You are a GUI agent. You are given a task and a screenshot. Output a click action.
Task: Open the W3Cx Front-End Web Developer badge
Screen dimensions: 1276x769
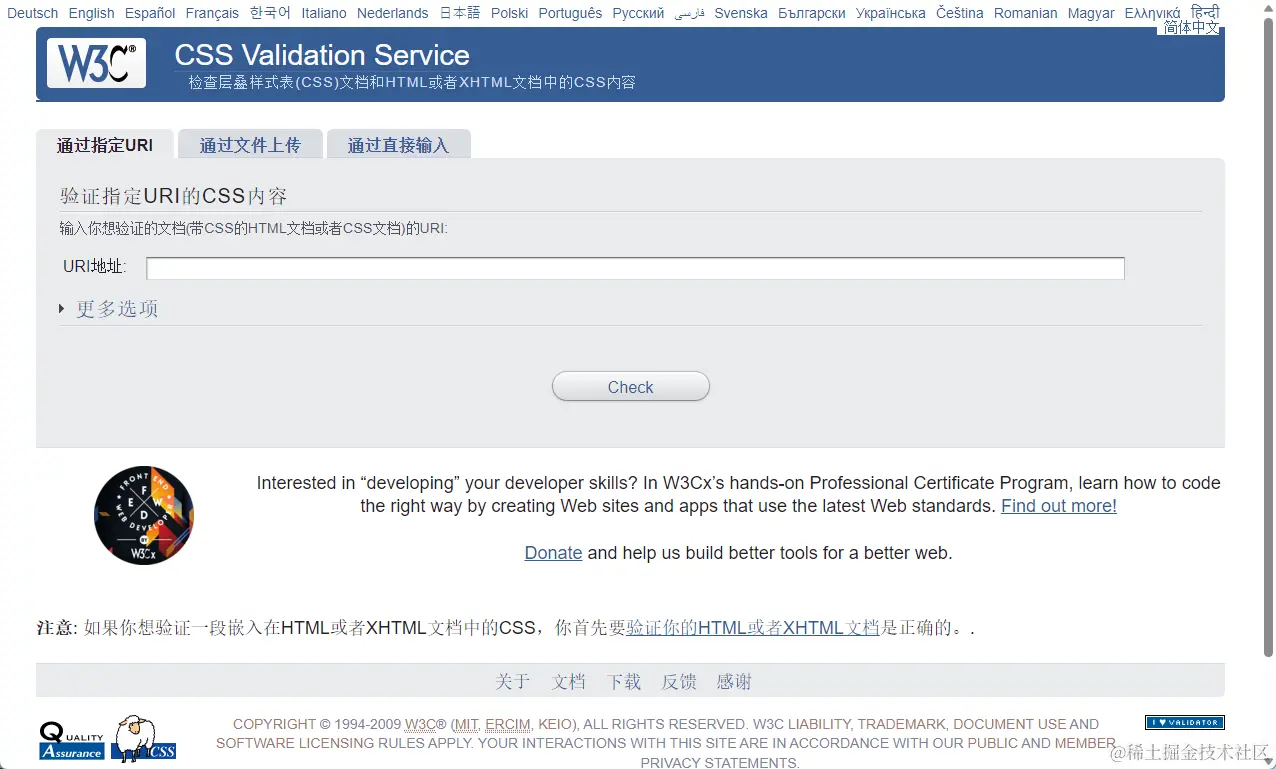point(144,516)
